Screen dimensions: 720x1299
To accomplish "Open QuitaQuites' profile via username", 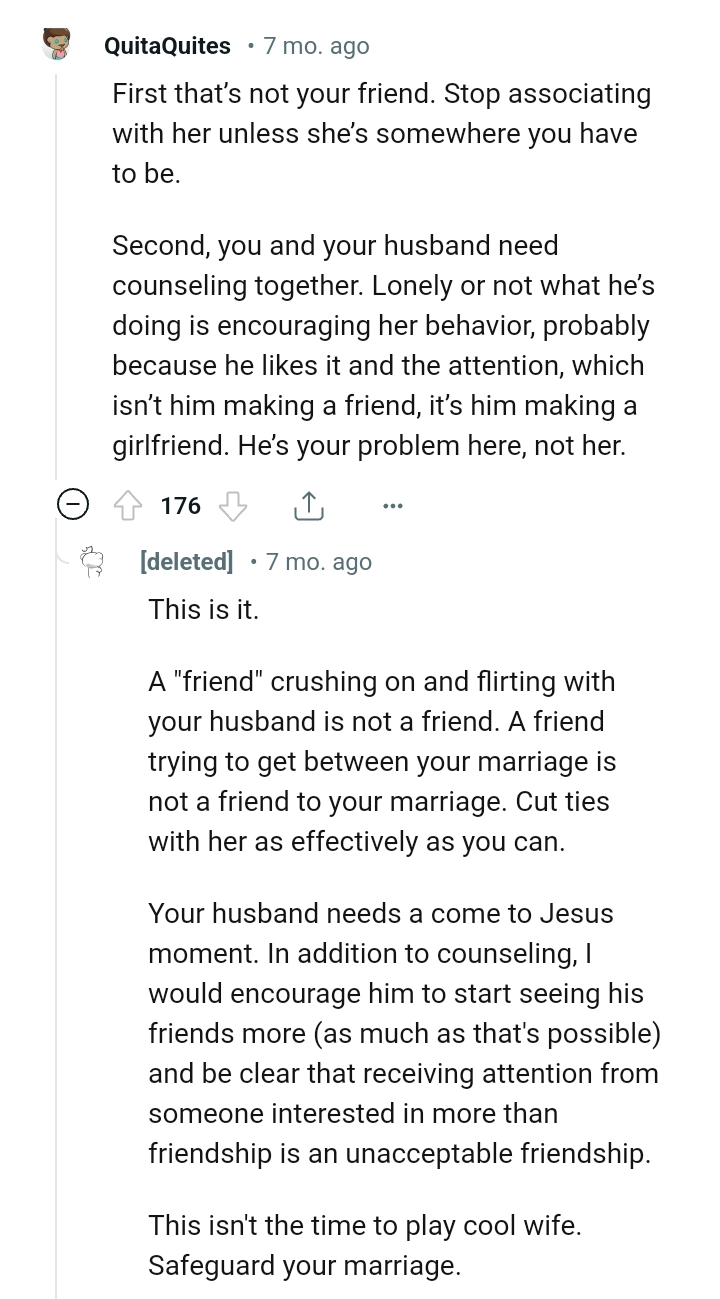I will point(166,44).
